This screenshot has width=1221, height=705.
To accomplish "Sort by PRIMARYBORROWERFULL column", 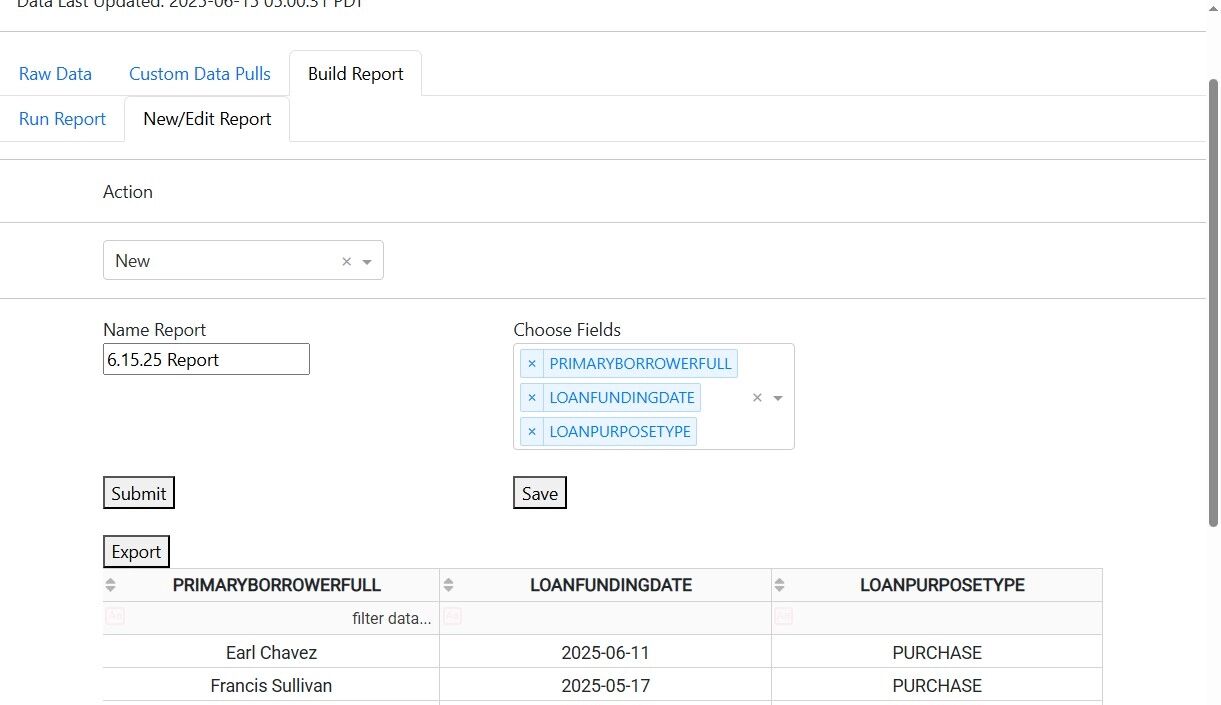I will [x=111, y=585].
